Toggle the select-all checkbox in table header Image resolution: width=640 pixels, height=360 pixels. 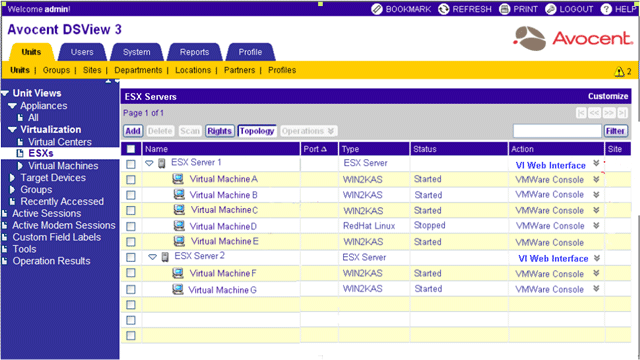(x=131, y=149)
